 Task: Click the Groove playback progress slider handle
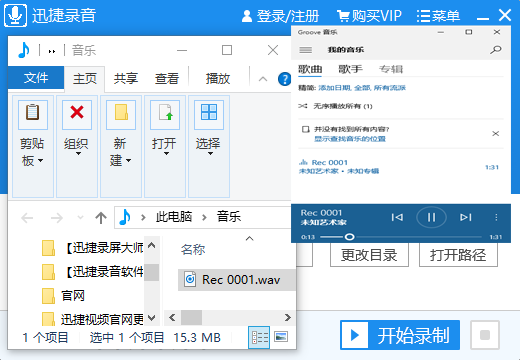(x=349, y=237)
